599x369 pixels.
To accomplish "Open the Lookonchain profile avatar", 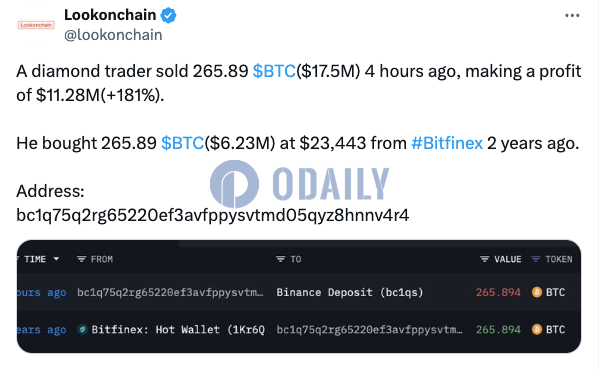I will point(36,25).
